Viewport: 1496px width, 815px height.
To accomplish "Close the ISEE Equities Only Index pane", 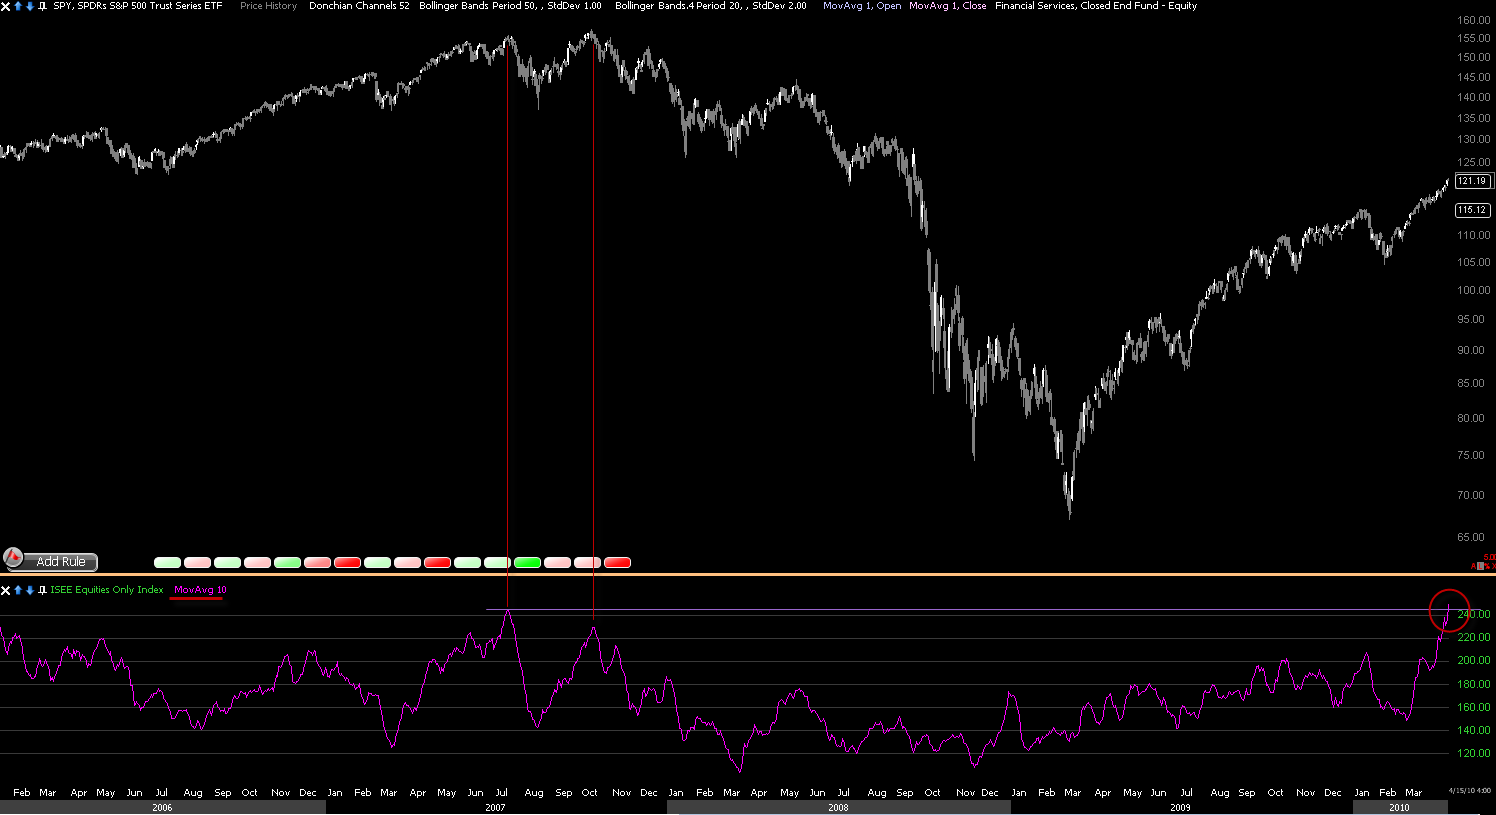I will pos(6,590).
